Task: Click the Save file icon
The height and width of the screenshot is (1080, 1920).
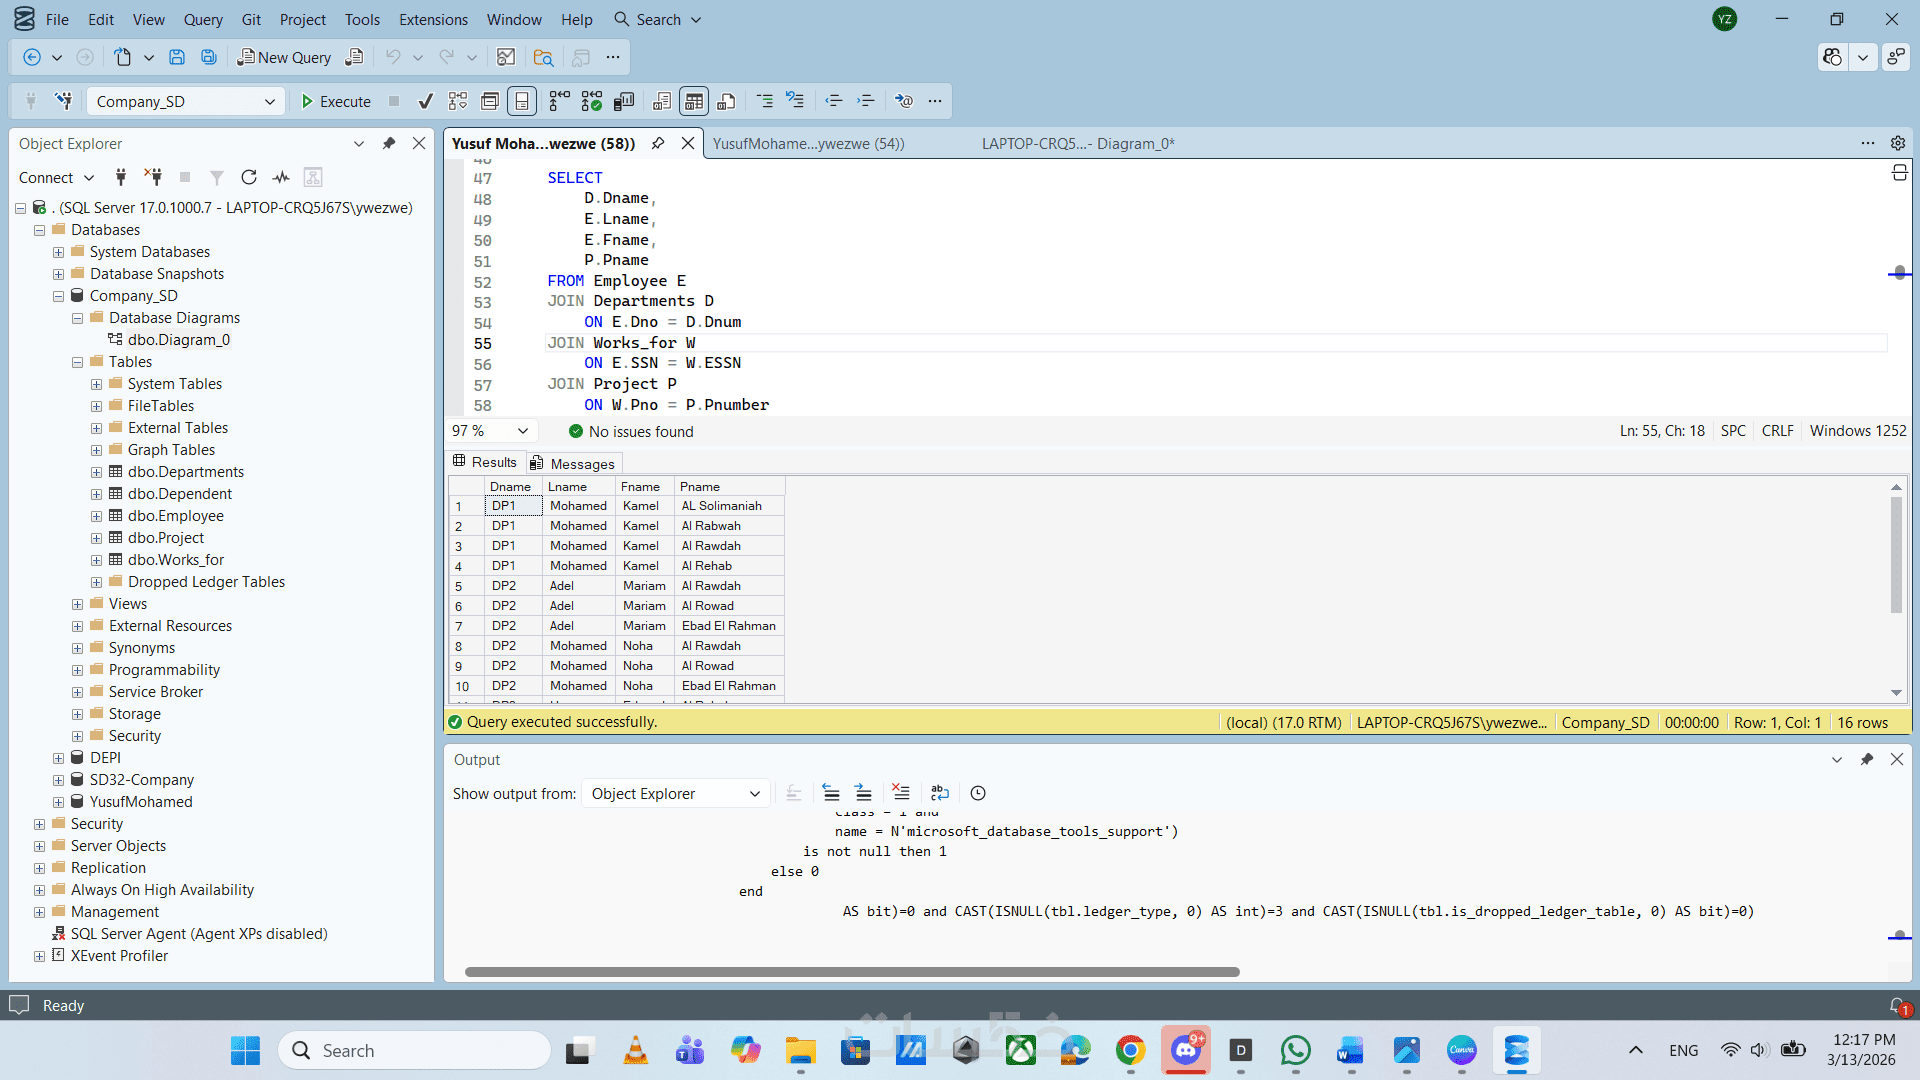Action: [x=177, y=57]
